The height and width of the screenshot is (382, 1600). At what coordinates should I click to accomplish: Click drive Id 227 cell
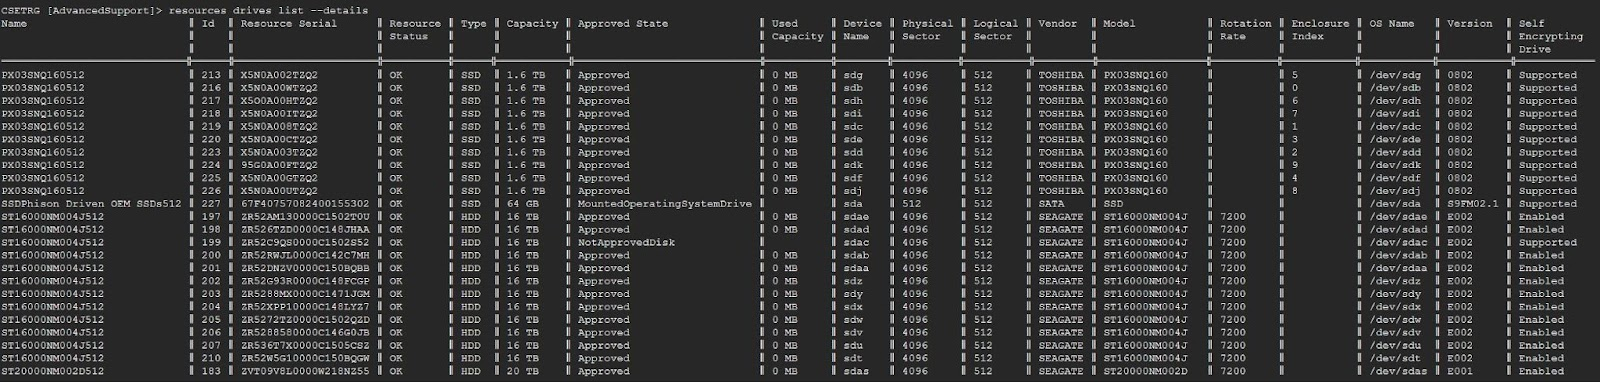click(211, 204)
